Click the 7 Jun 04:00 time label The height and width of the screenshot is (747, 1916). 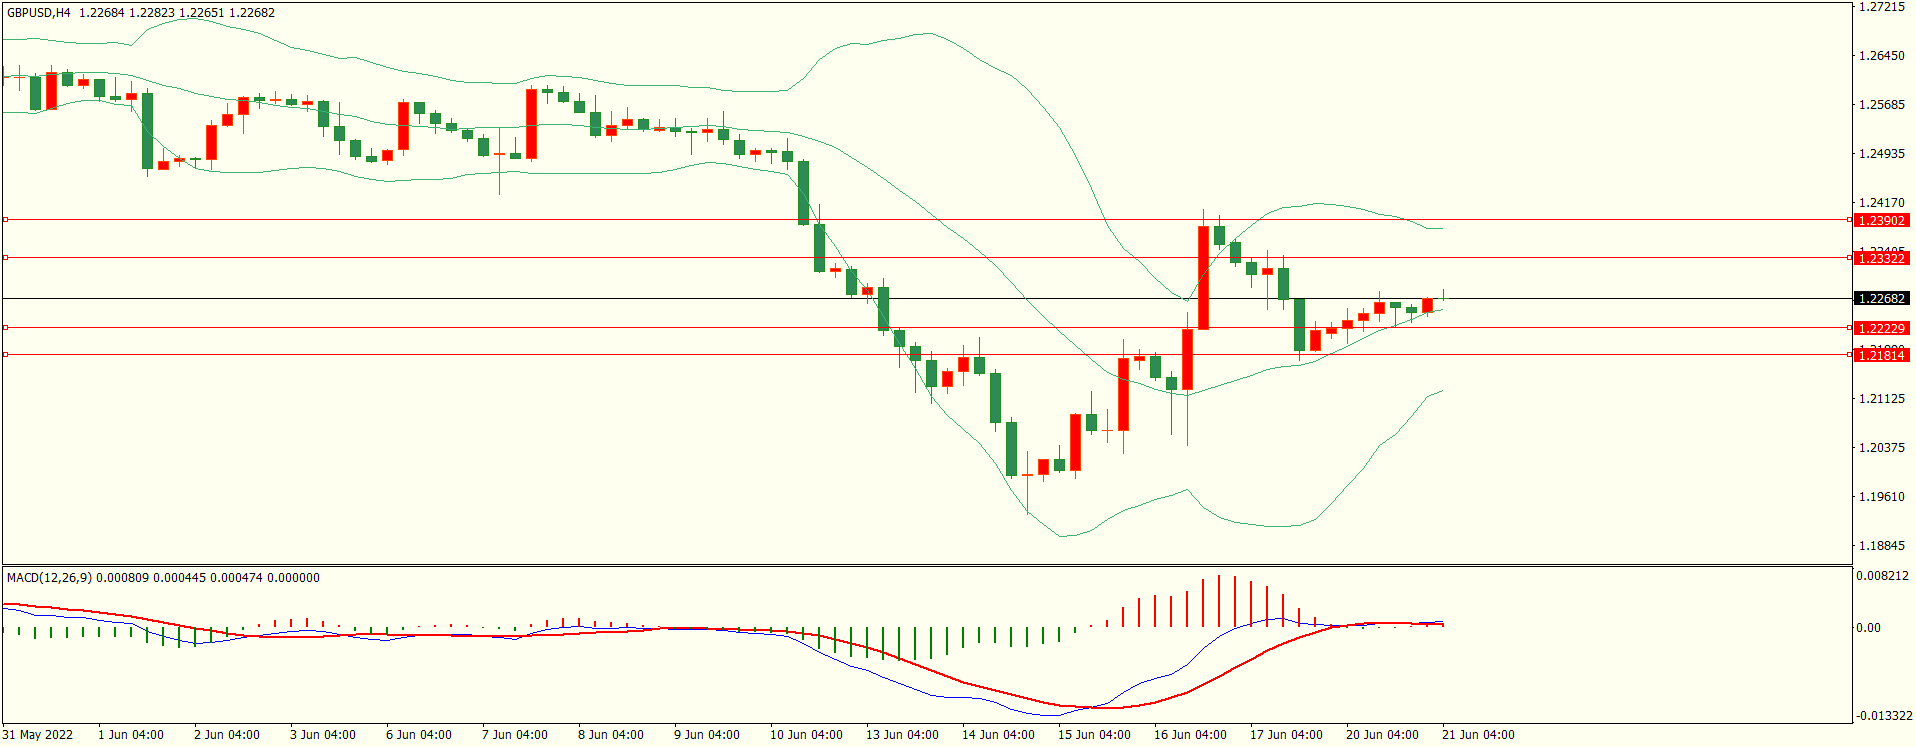tap(515, 735)
